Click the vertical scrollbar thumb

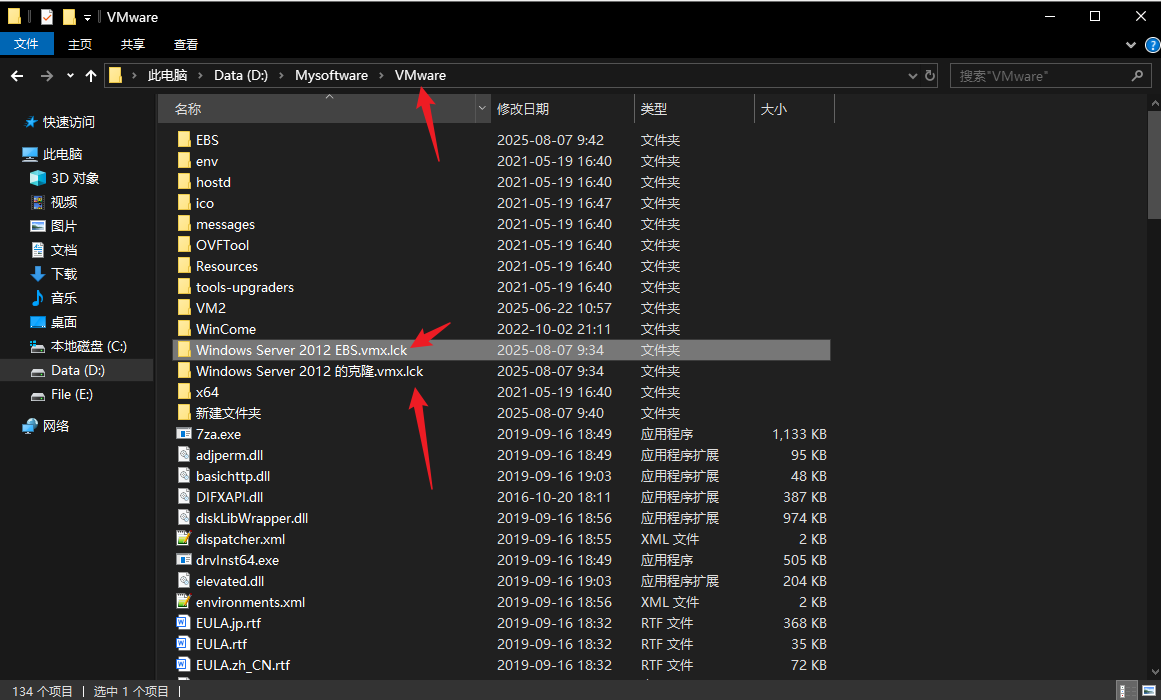[1154, 164]
